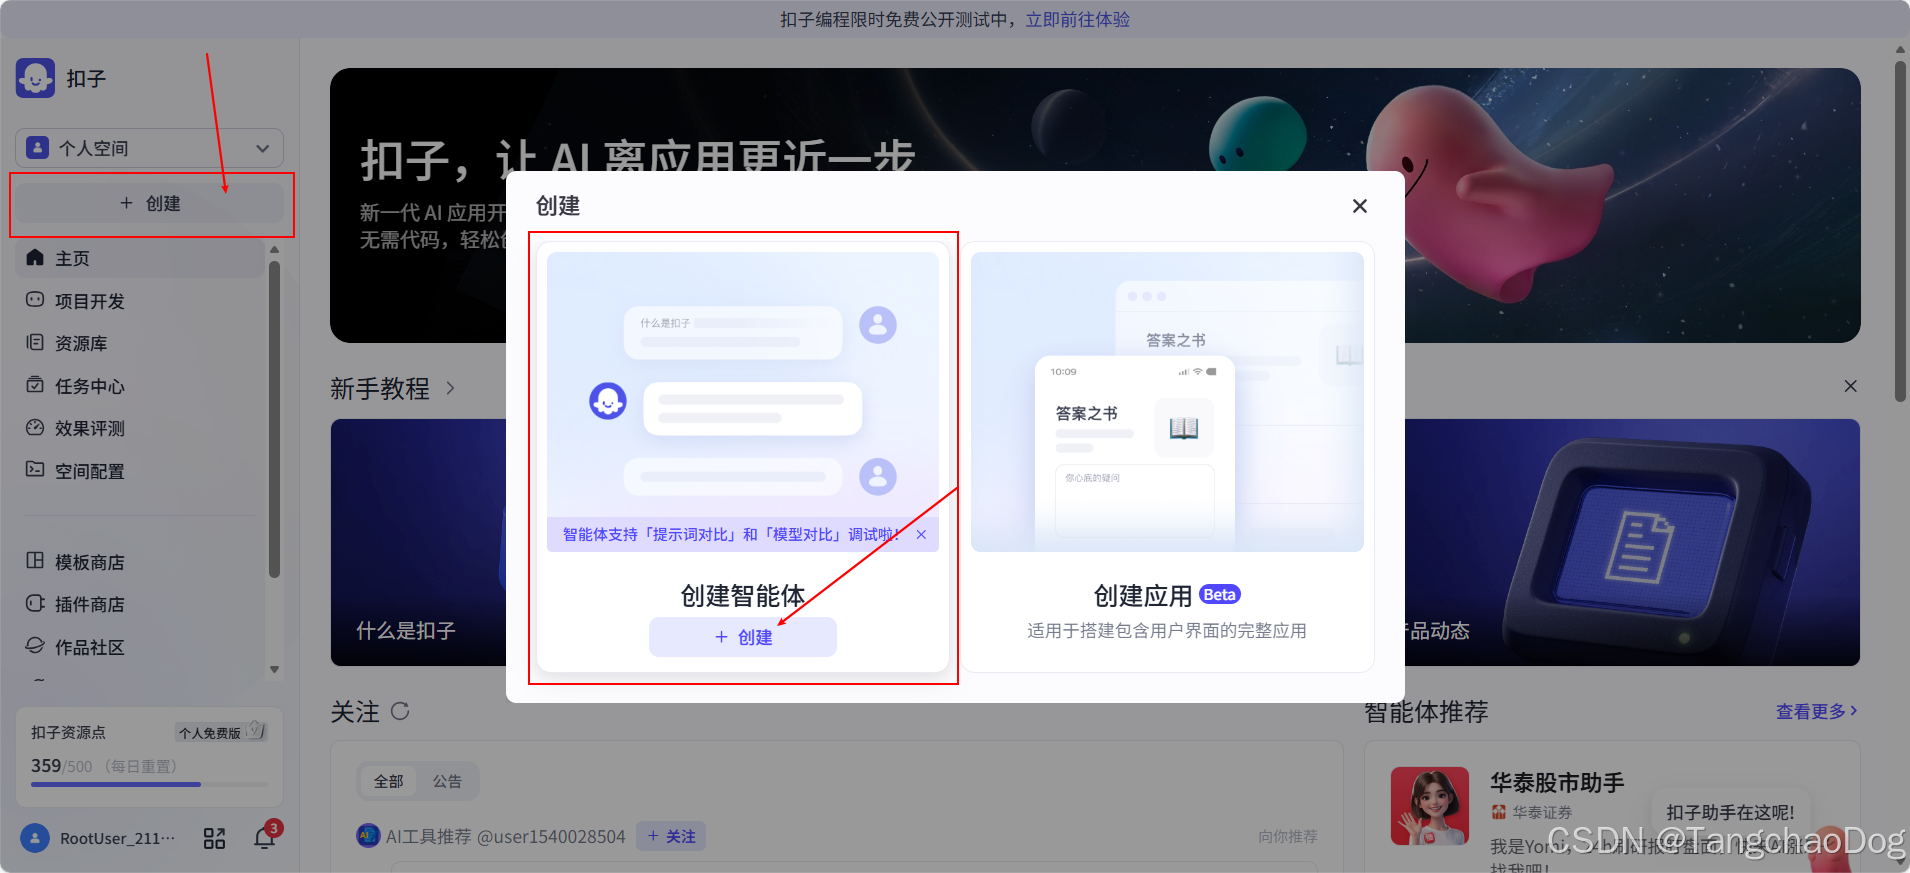Viewport: 1910px width, 873px height.
Task: Expand 新手教程 chevron arrow
Action: [x=450, y=388]
